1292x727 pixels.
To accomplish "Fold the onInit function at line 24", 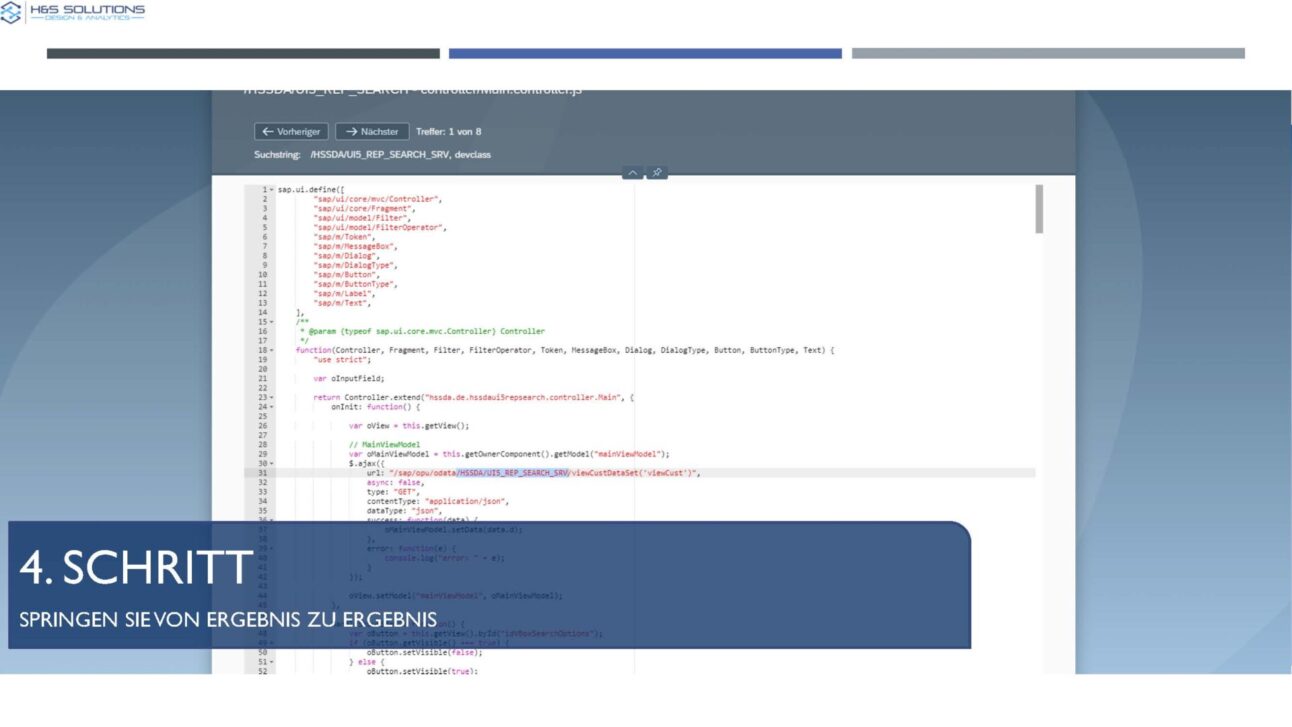I will [271, 407].
